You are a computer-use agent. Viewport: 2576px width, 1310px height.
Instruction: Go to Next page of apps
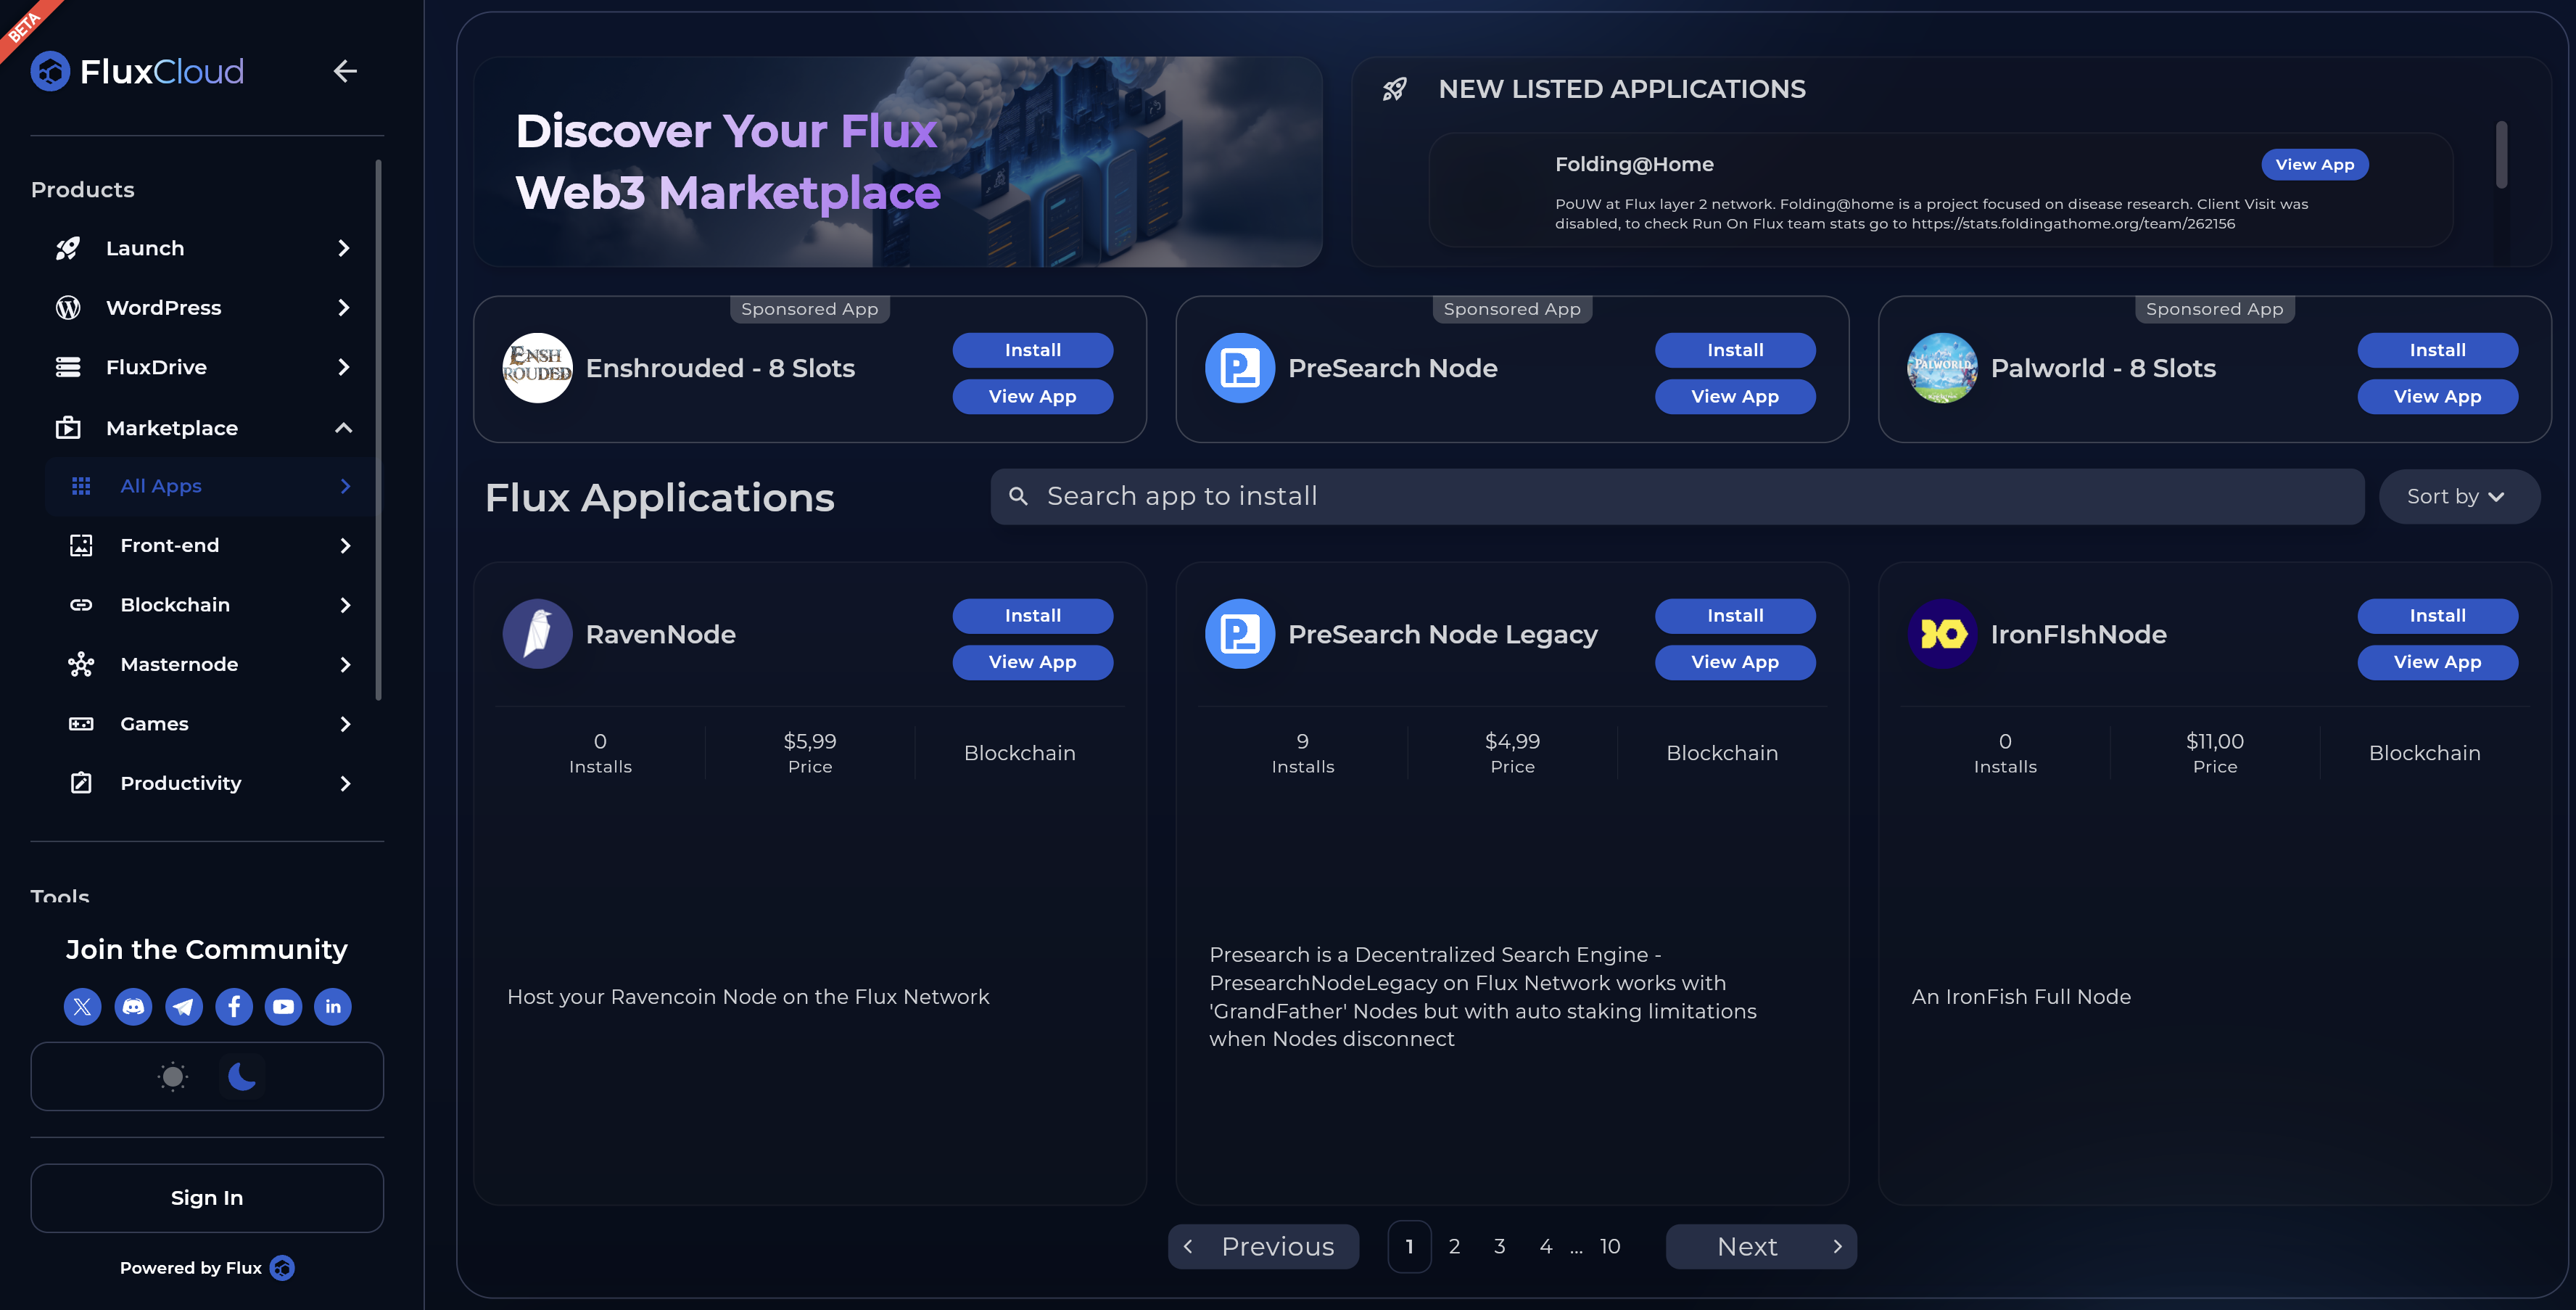coord(1761,1247)
